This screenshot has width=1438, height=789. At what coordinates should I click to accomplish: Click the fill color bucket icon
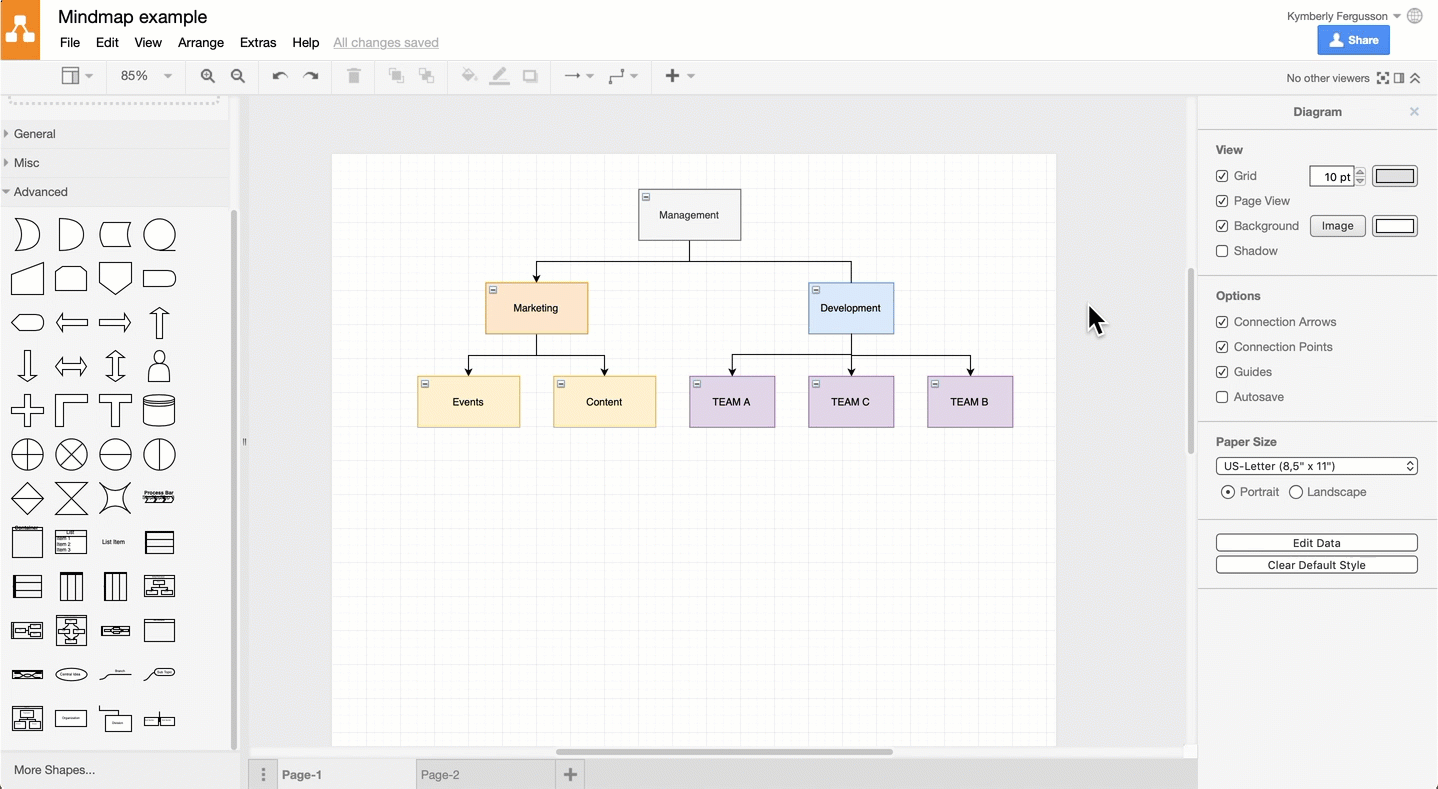(x=469, y=76)
